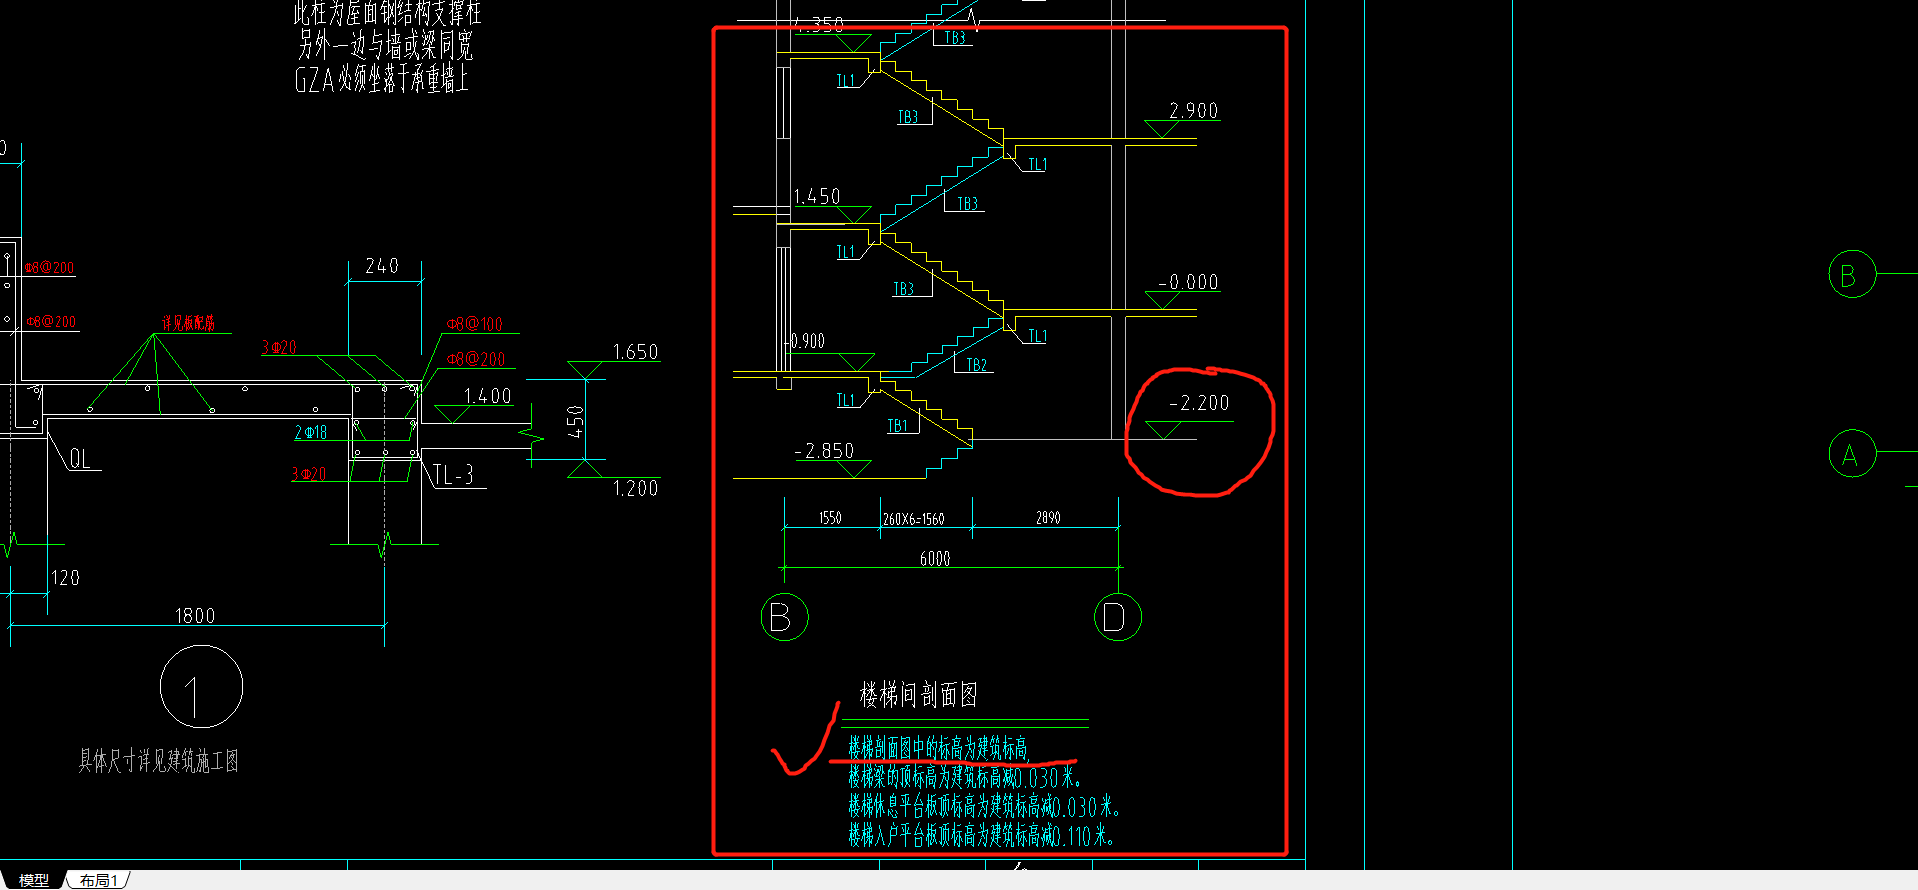1918x890 pixels.
Task: Click the -0.000 elevation label
Action: click(x=1188, y=283)
